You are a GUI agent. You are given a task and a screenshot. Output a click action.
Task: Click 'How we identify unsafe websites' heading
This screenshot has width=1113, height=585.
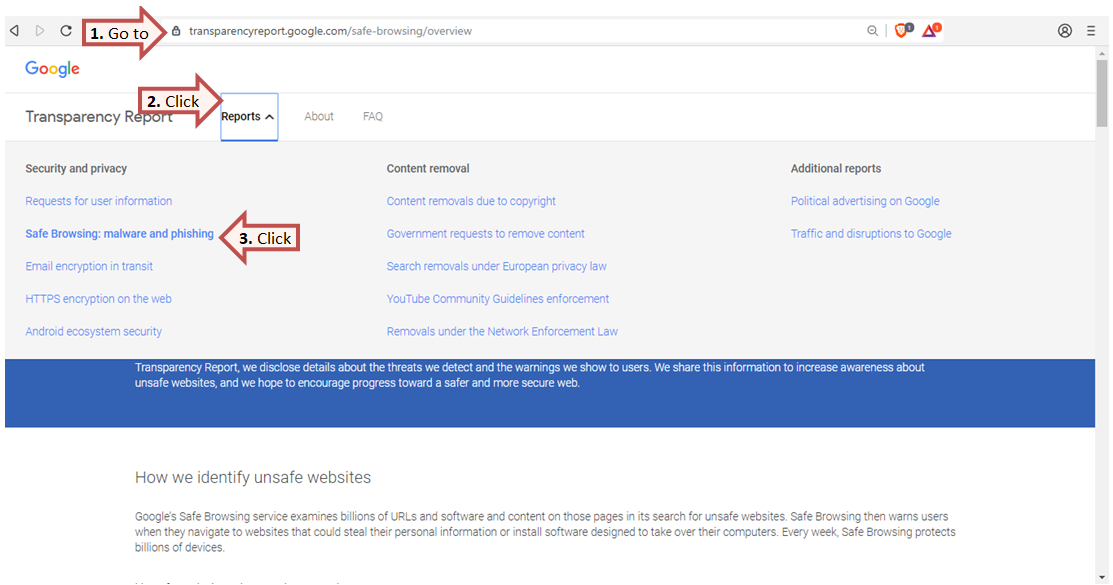[x=253, y=477]
